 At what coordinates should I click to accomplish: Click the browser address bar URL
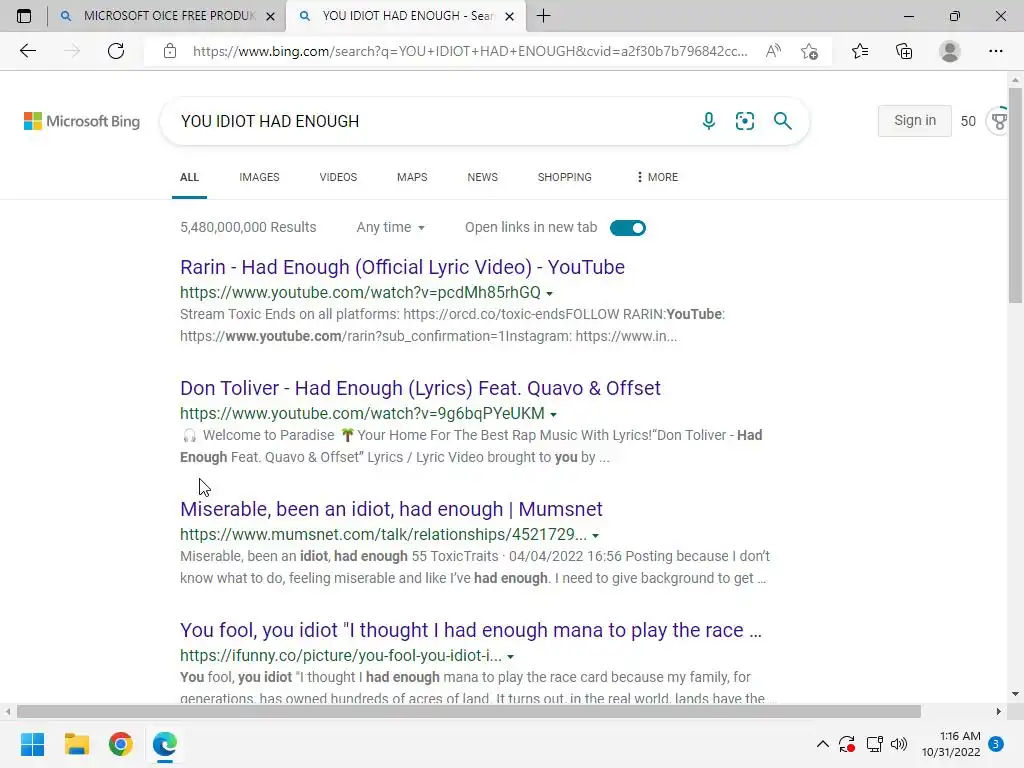(470, 51)
